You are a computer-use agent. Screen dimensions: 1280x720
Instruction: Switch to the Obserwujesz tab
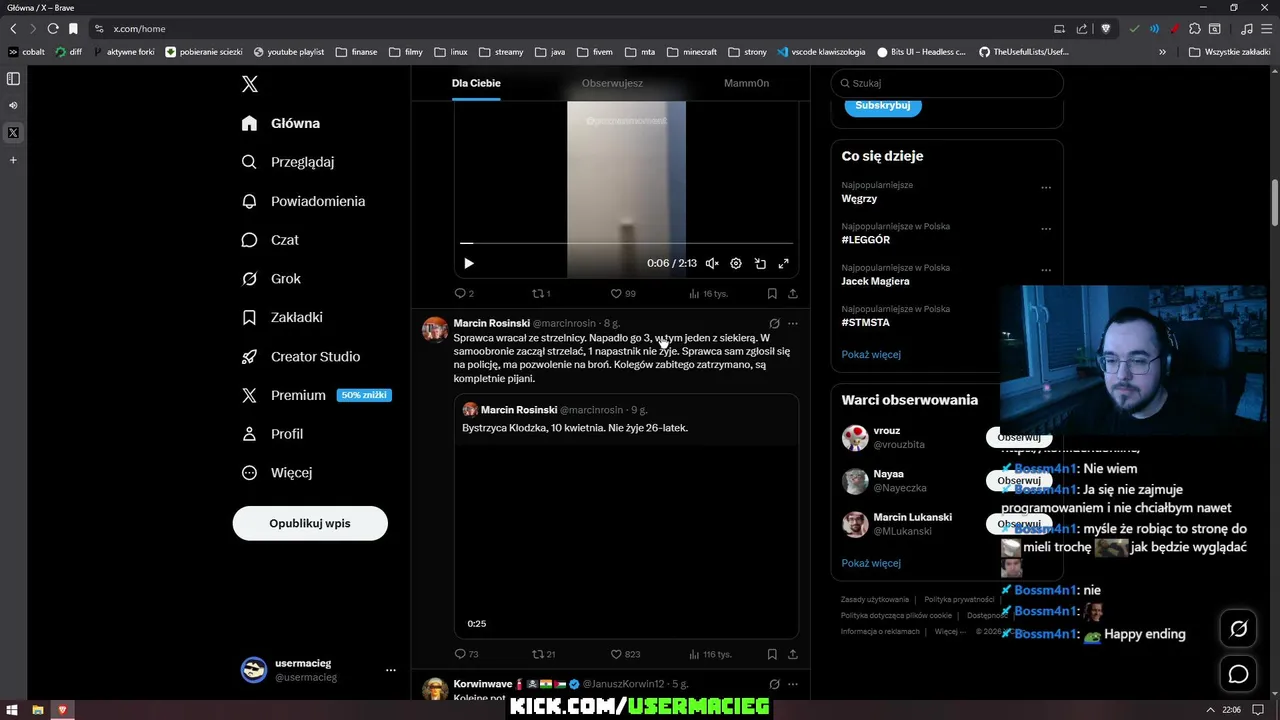click(612, 83)
